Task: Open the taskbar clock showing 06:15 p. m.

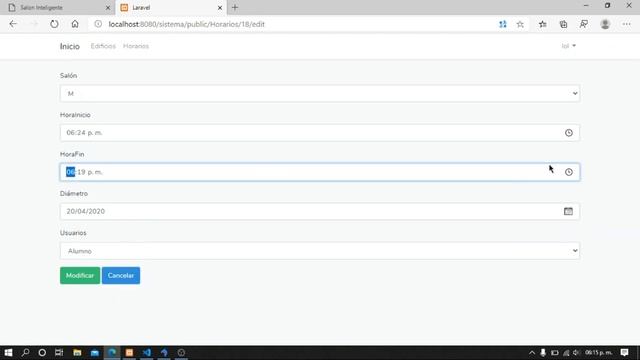Action: tap(598, 352)
